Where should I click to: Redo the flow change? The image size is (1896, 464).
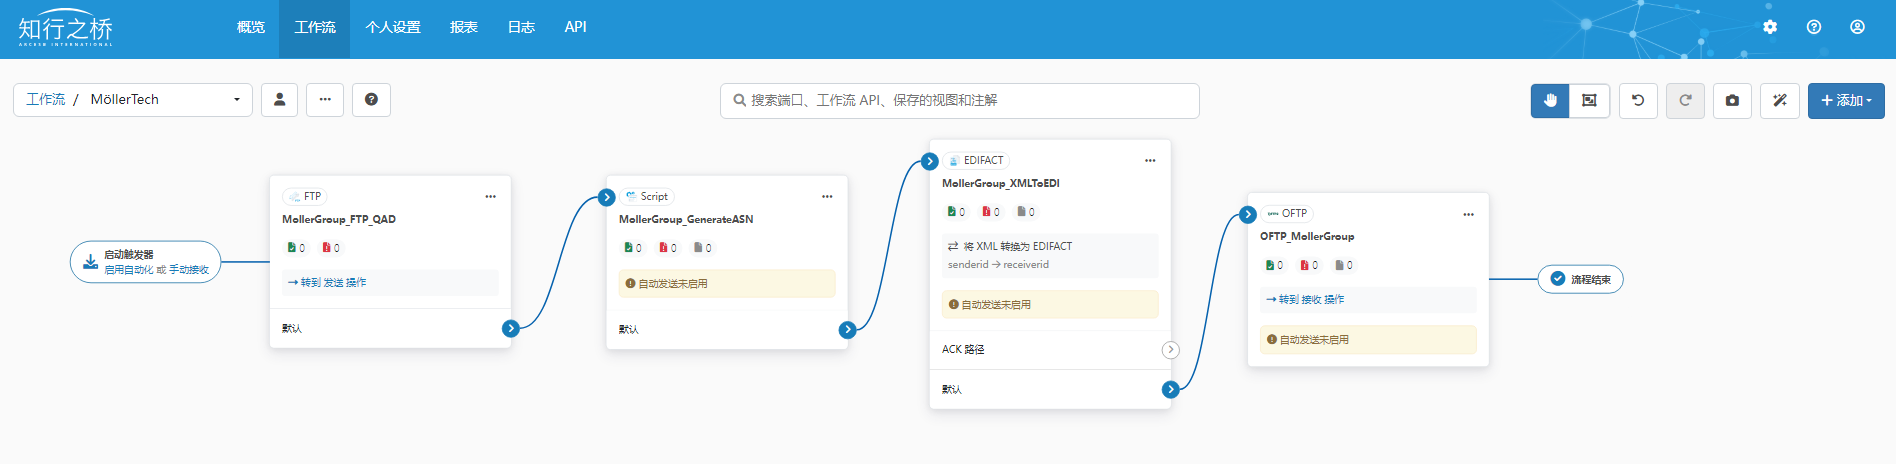pos(1685,100)
